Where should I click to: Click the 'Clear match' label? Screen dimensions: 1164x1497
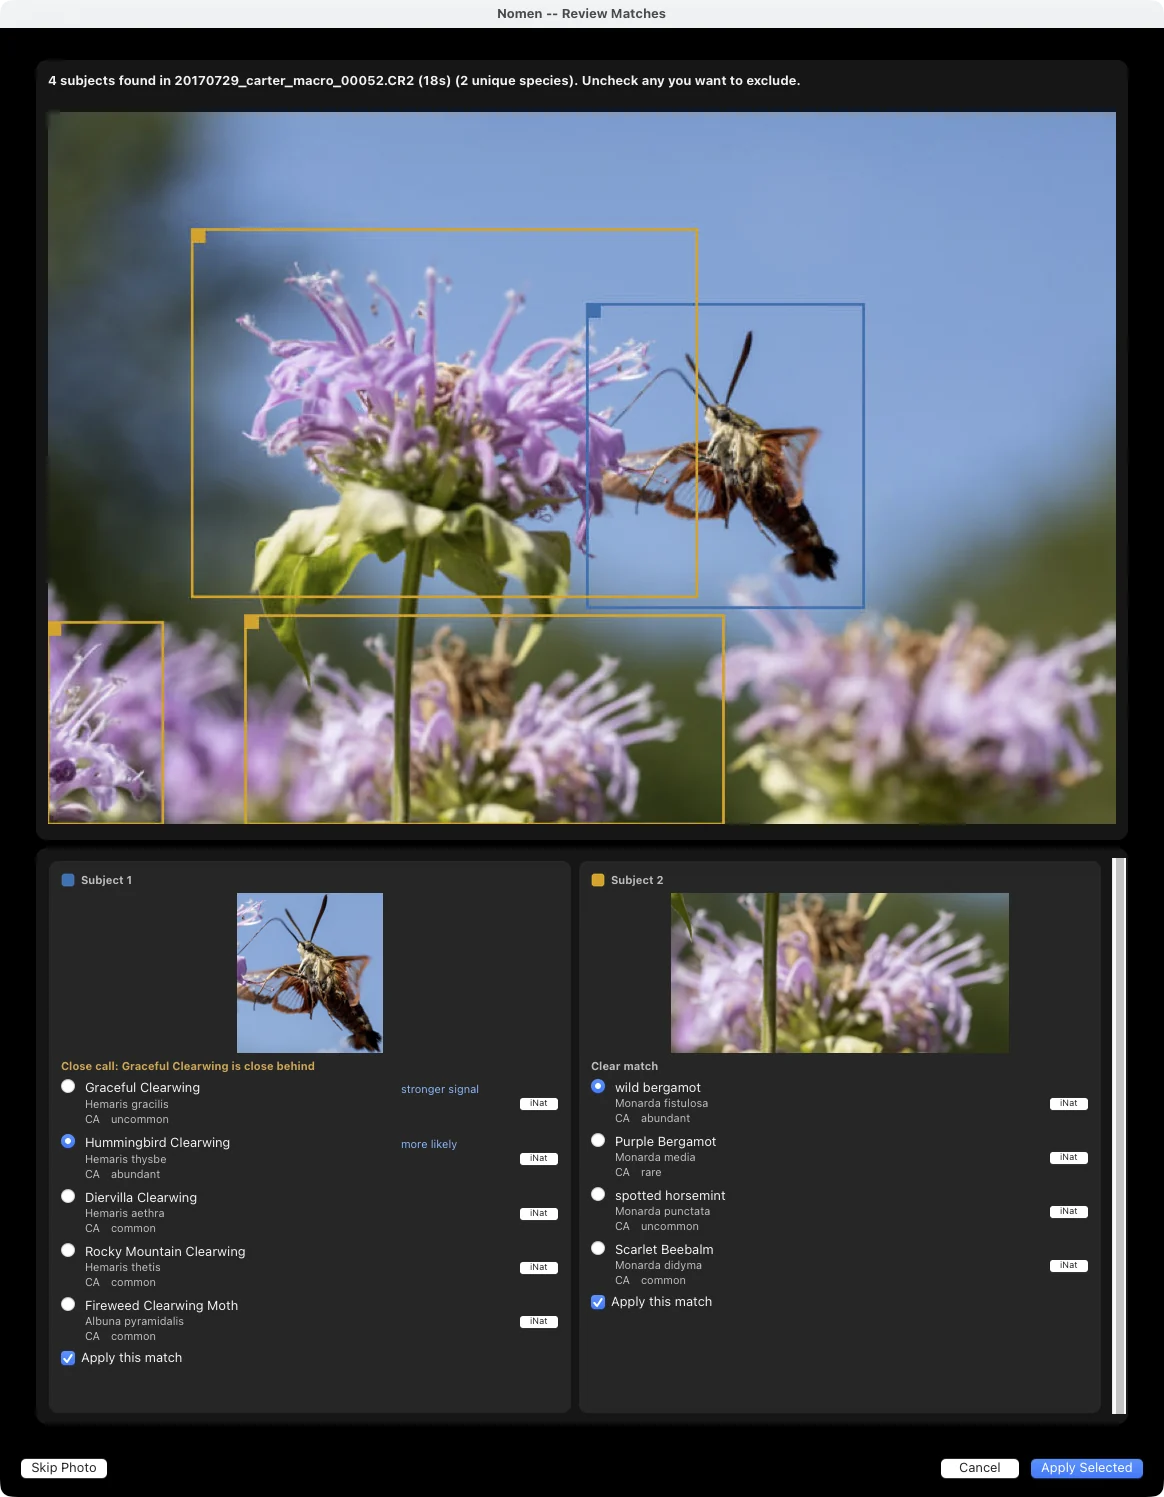click(625, 1066)
